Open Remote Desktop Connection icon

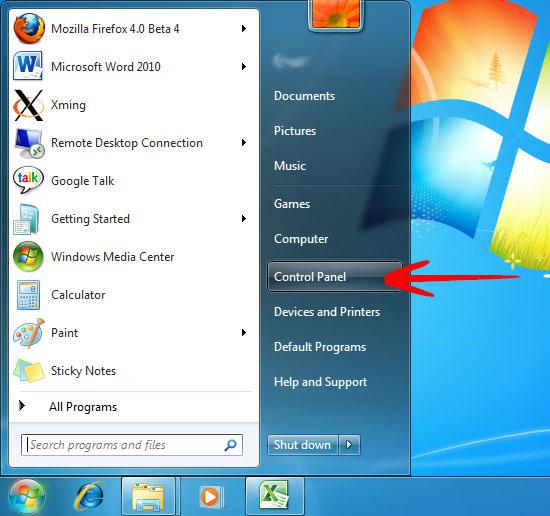[29, 143]
